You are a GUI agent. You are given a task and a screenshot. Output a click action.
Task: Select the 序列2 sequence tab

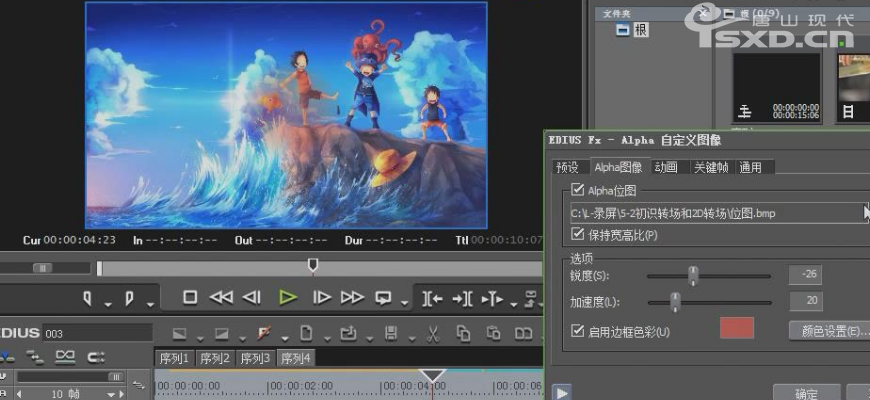(x=214, y=358)
